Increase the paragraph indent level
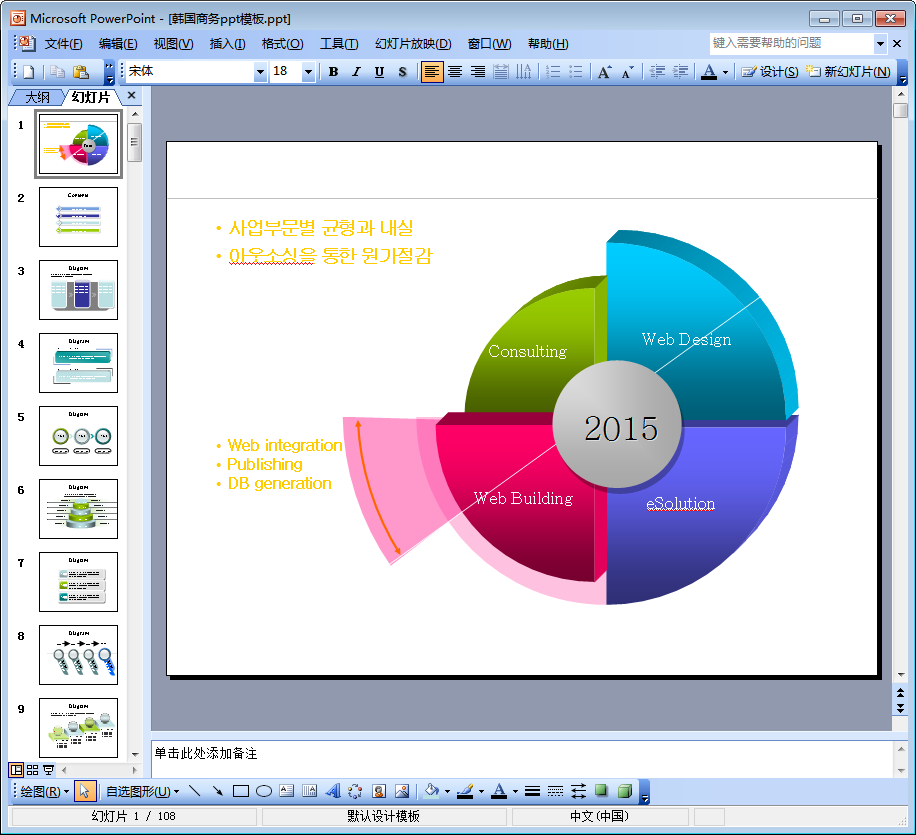This screenshot has width=916, height=835. coord(680,72)
